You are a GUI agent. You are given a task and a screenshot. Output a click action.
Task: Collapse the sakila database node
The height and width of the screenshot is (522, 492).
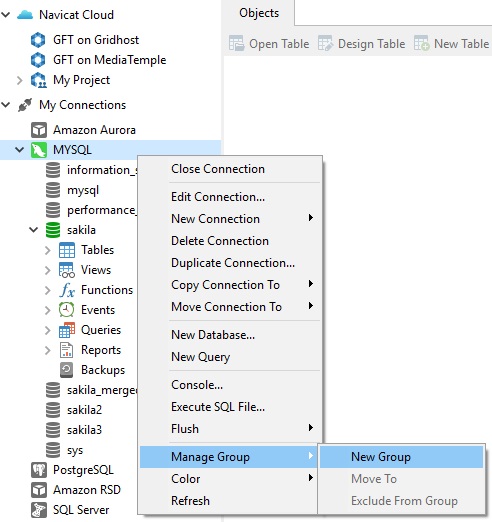coord(34,230)
